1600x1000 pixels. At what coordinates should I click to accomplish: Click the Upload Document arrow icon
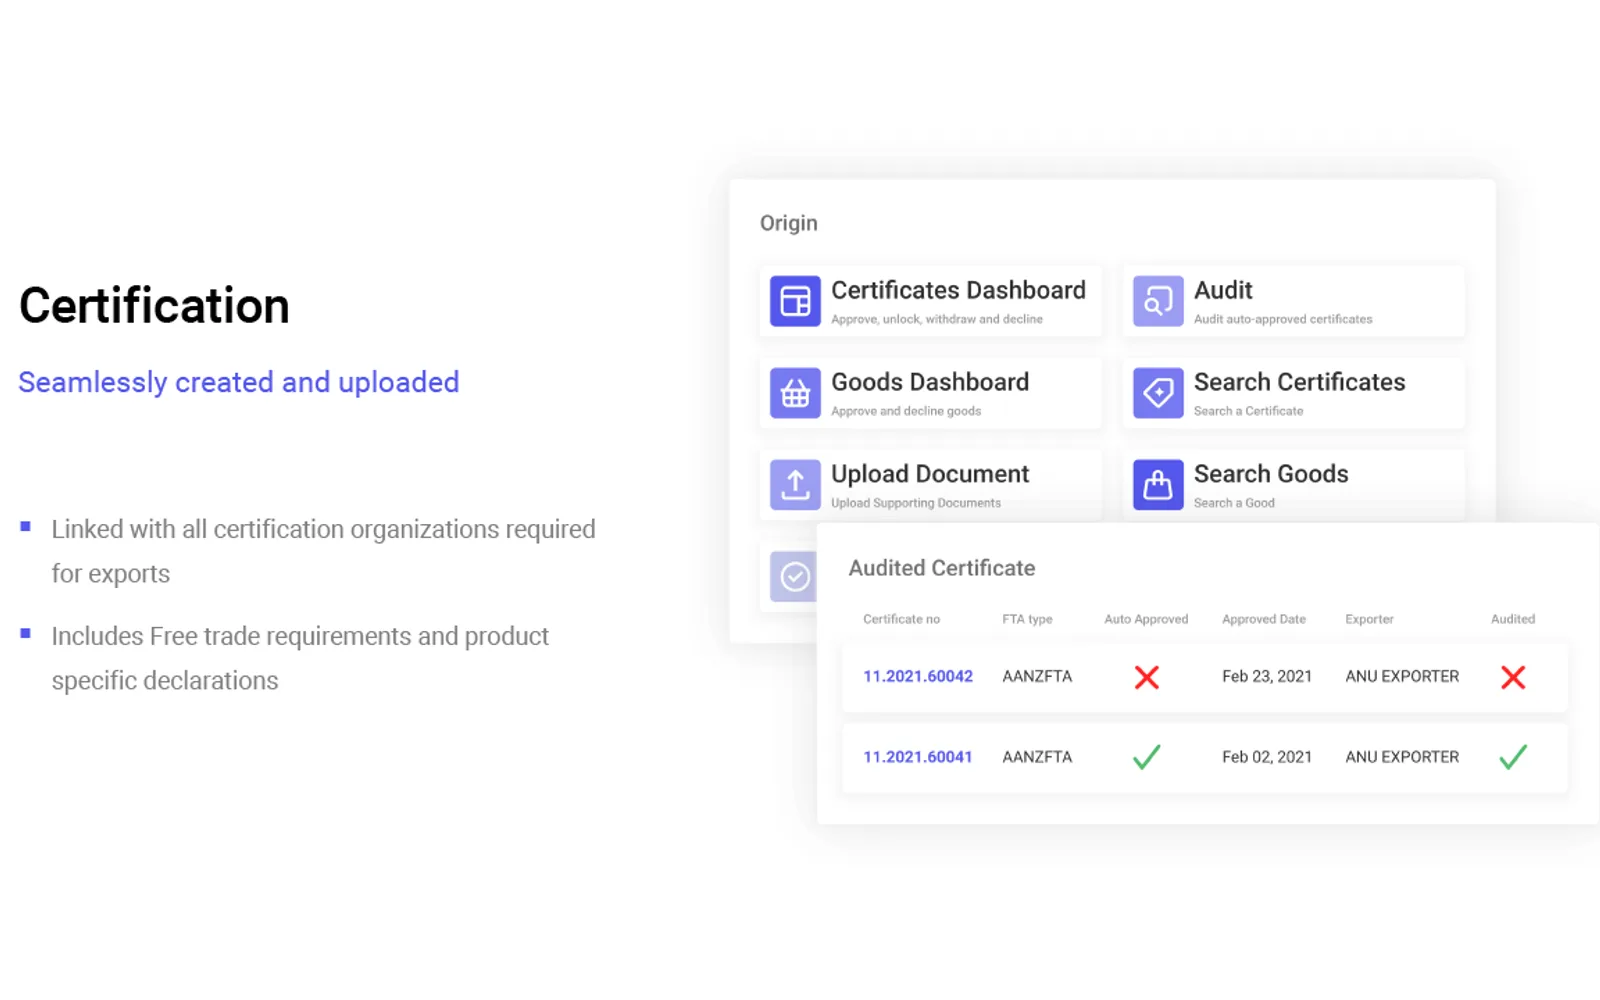[x=795, y=485]
